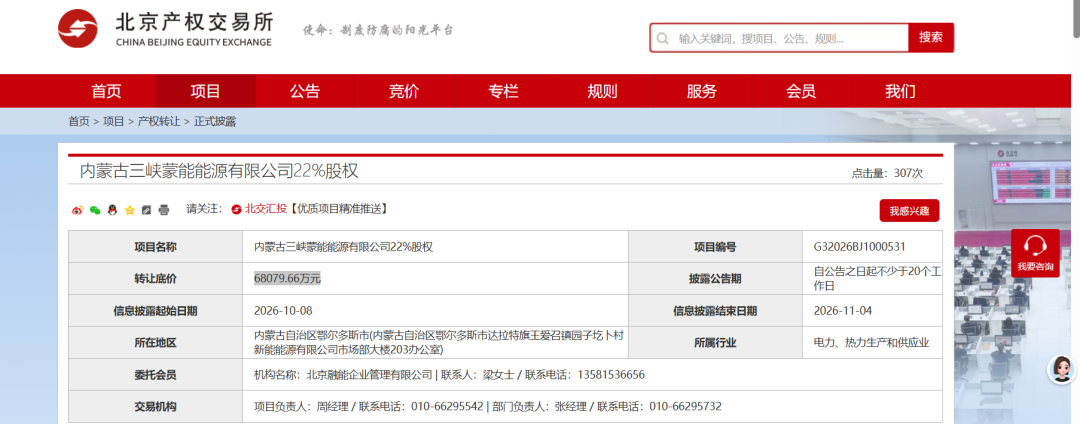Click the 正式披露 breadcrumb link
Screen dimensions: 1080x424
[215, 121]
